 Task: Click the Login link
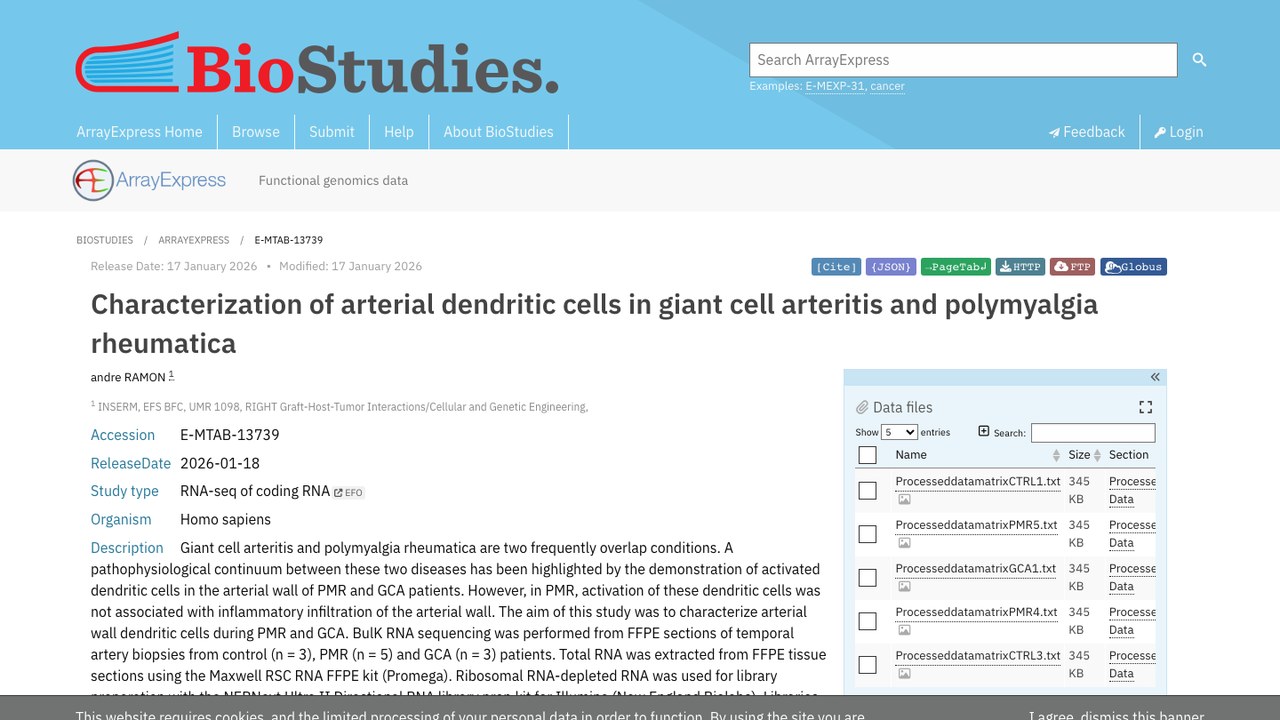pos(1179,132)
